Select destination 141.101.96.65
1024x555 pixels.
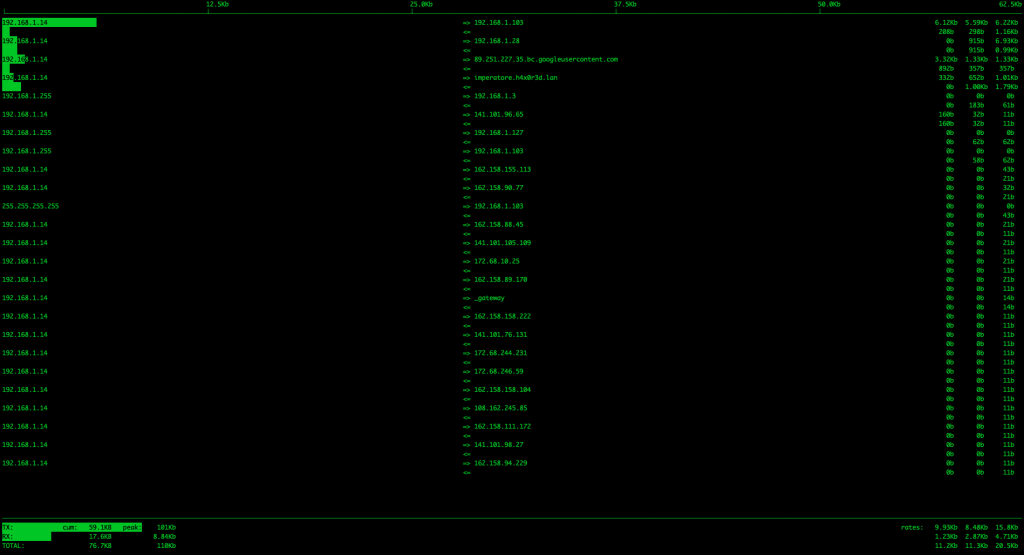(498, 114)
